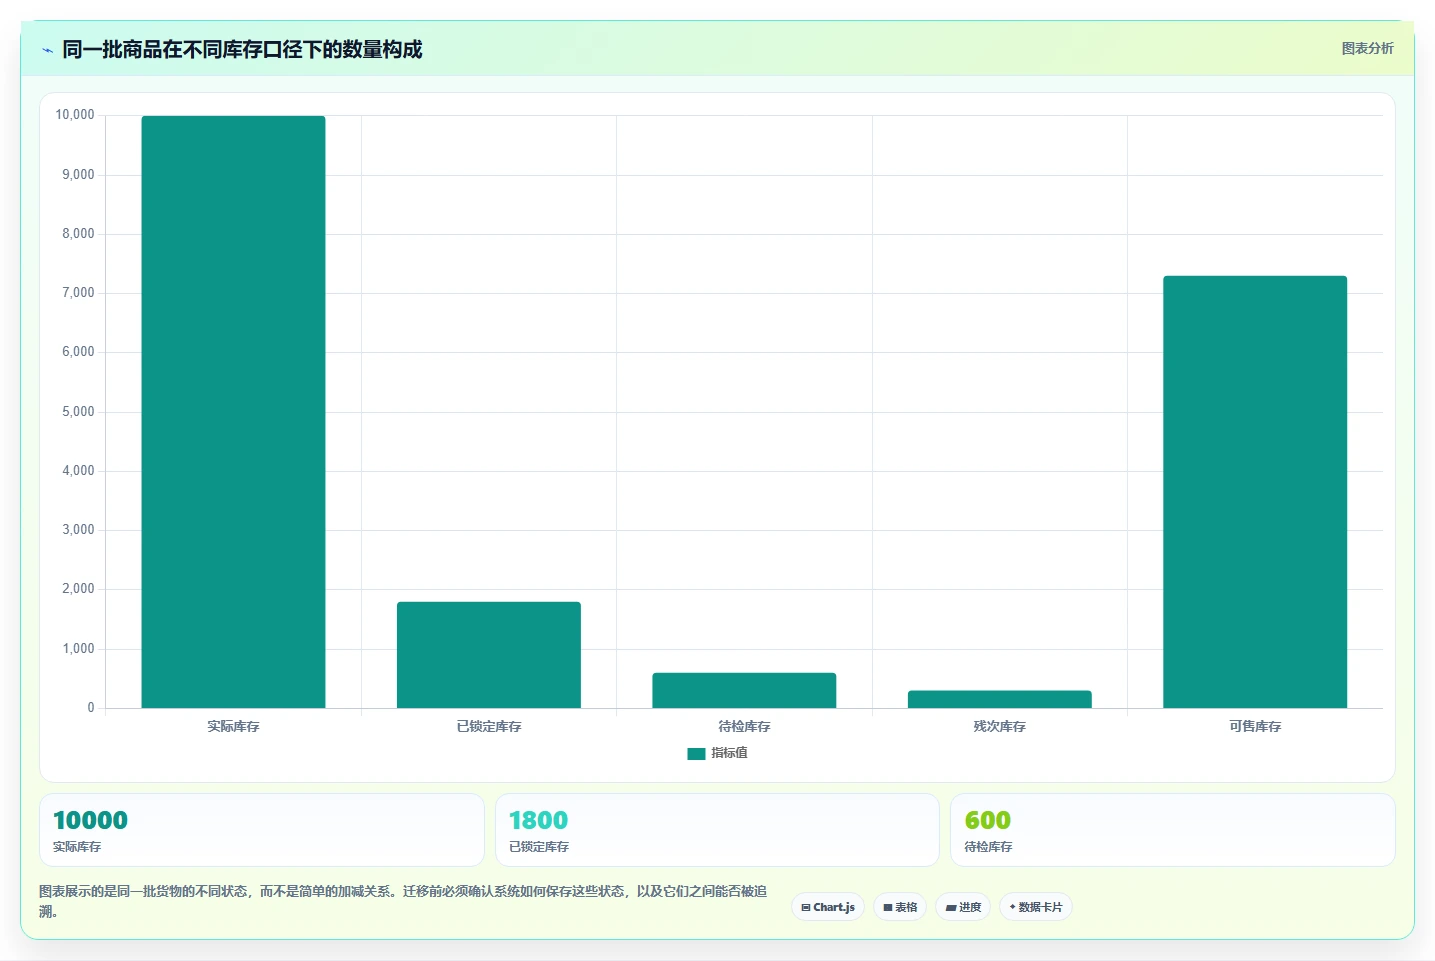Image resolution: width=1435 pixels, height=961 pixels.
Task: Click the Chart.js tag chip
Action: click(828, 907)
